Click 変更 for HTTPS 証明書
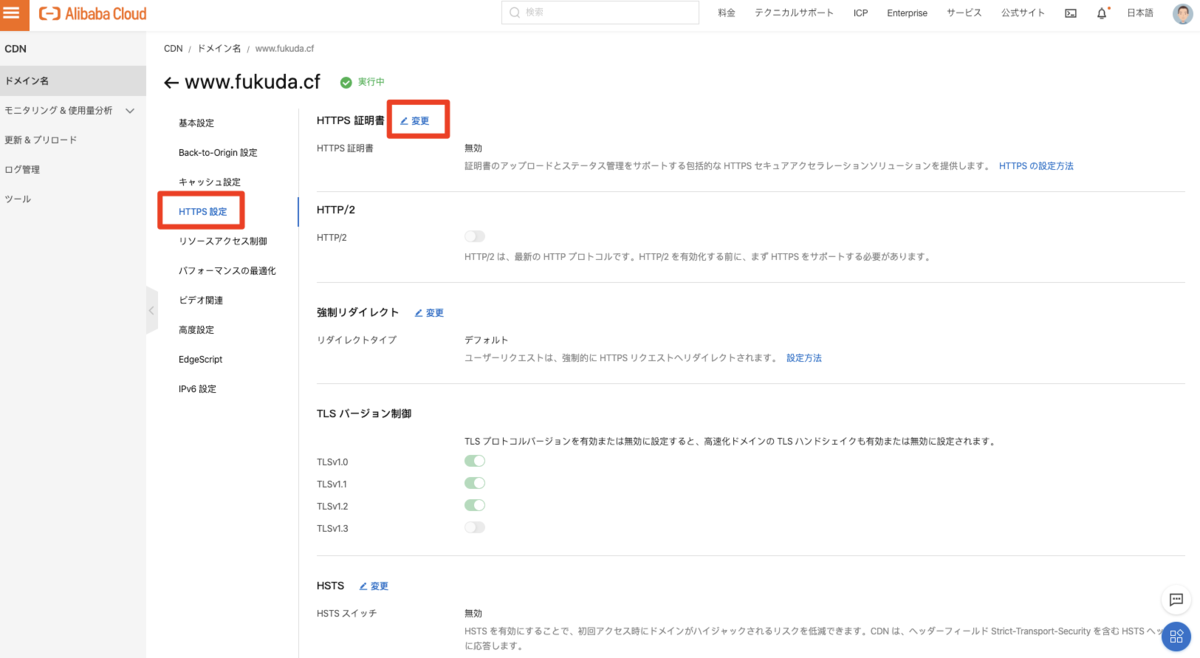 [x=415, y=120]
